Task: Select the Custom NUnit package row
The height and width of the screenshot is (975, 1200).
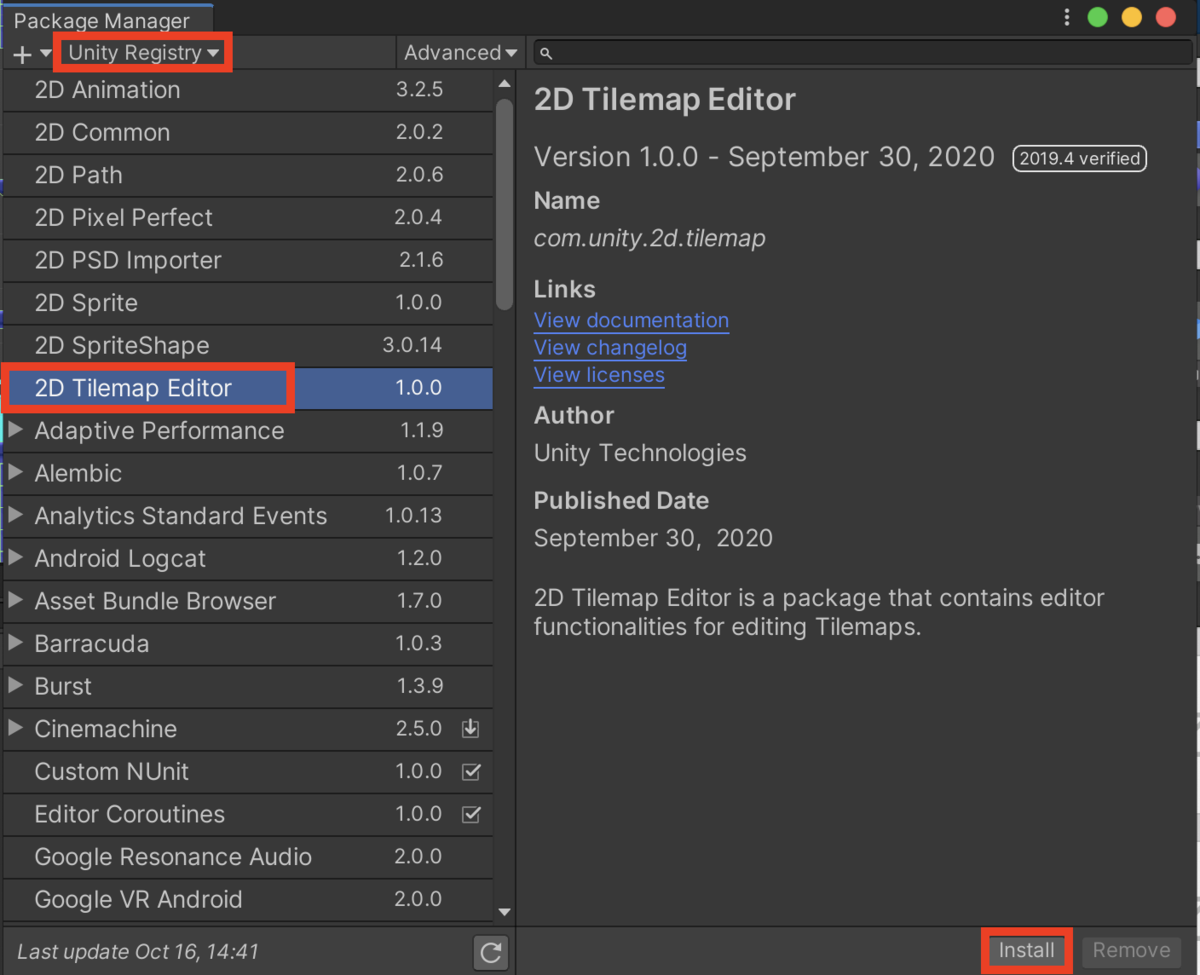Action: 248,772
